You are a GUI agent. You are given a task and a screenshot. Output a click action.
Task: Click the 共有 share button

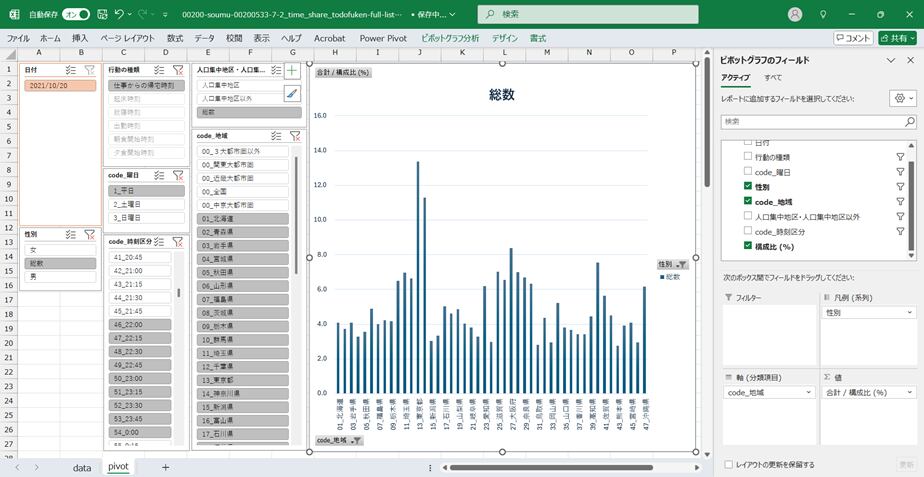click(x=896, y=38)
